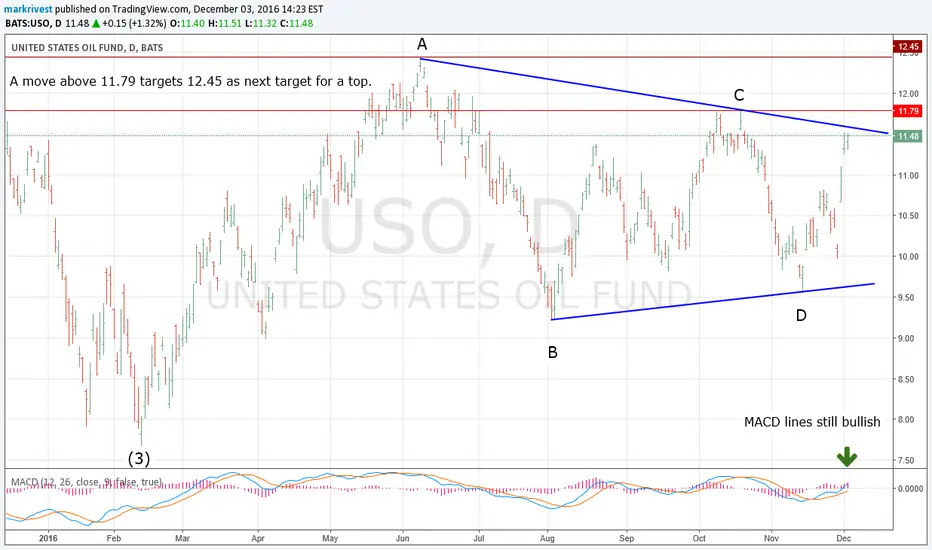This screenshot has height=550, width=932.
Task: Click the red 11.79 price label
Action: point(908,111)
